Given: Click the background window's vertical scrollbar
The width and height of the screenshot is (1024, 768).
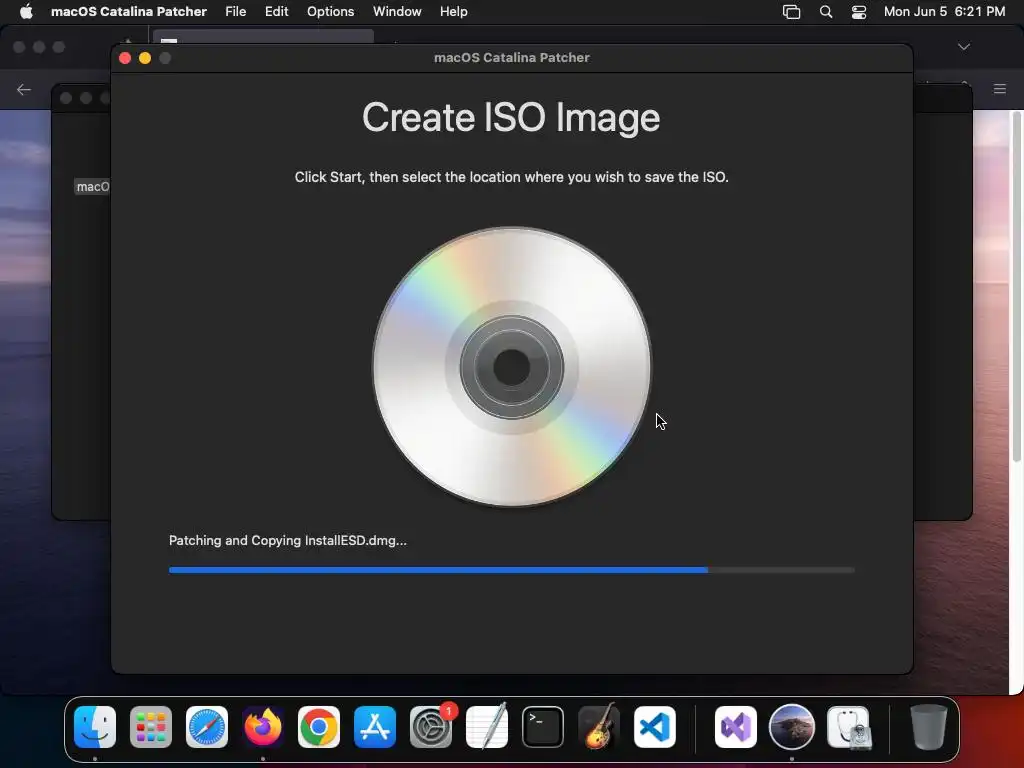Looking at the screenshot, I should 1016,287.
